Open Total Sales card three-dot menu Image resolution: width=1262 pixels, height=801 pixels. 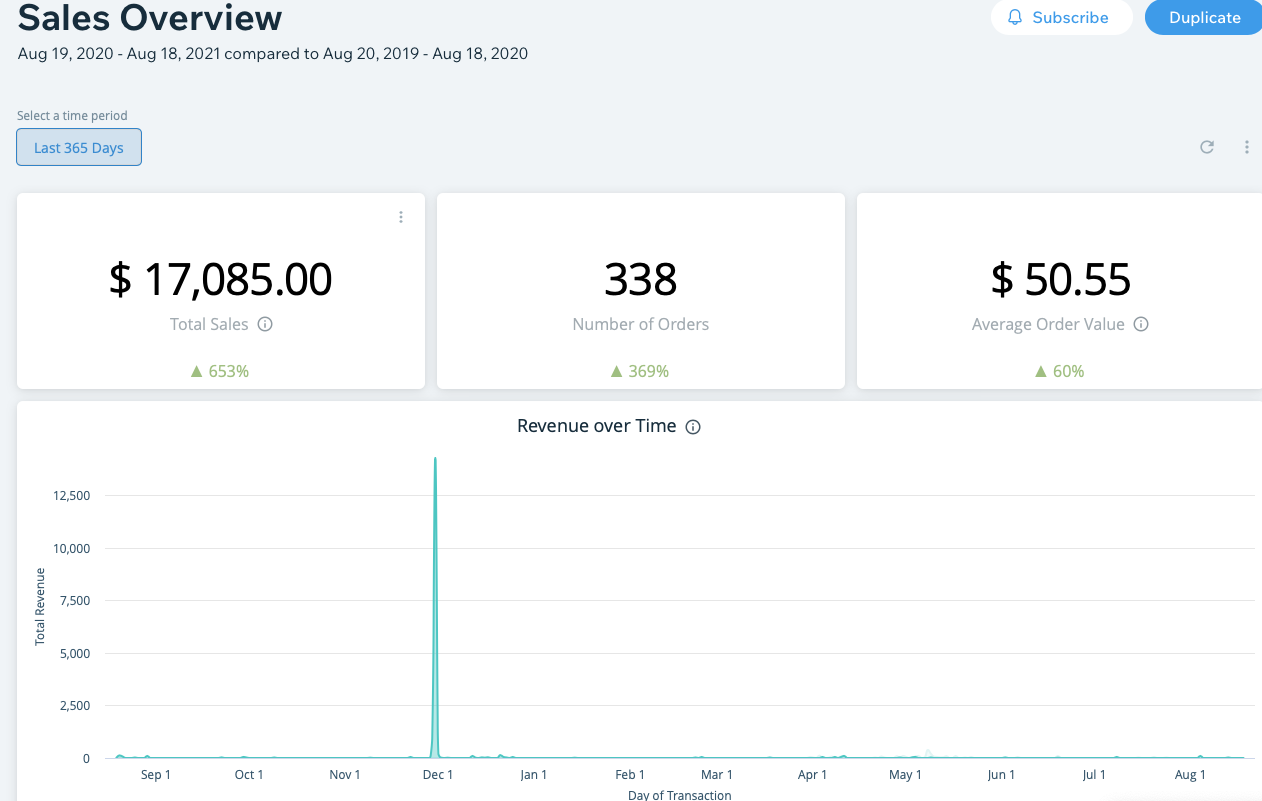click(401, 217)
